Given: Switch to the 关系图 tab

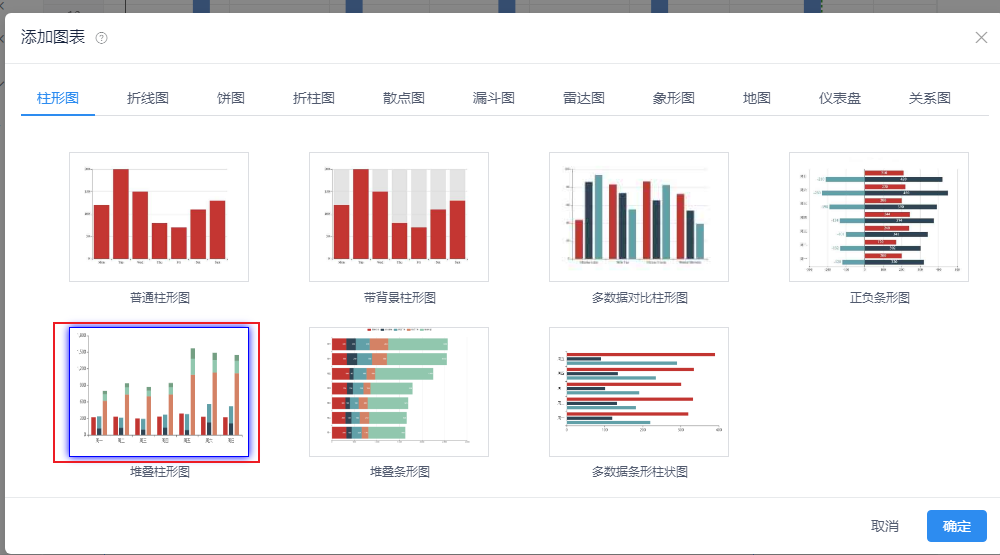Looking at the screenshot, I should coord(930,98).
